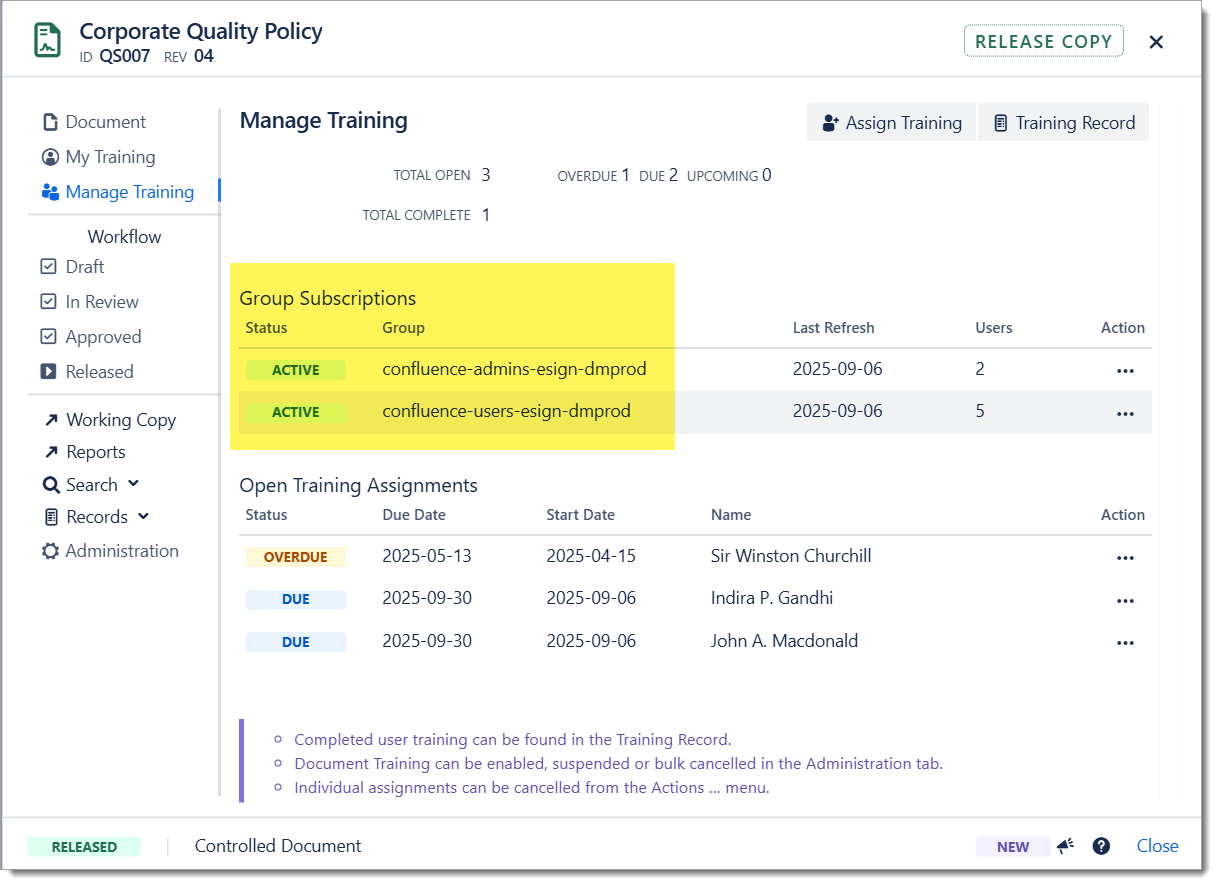Viewport: 1217px width, 885px height.
Task: Open the Training Record button
Action: [x=1063, y=123]
